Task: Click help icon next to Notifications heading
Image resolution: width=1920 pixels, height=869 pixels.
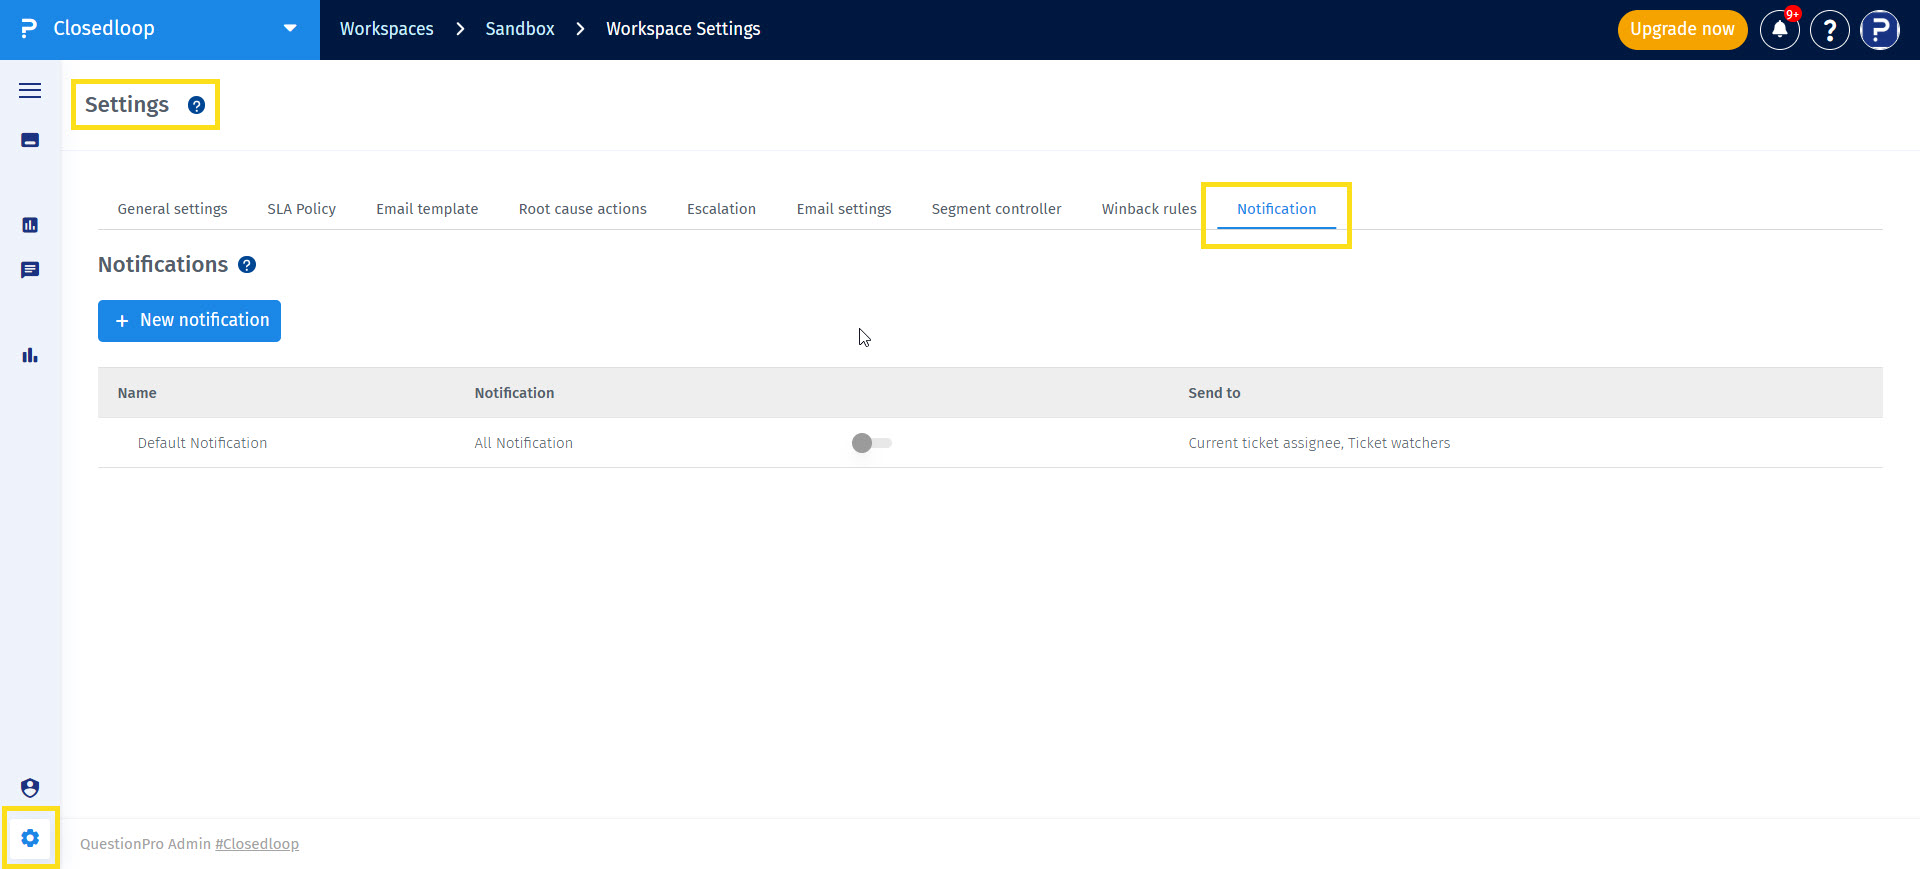Action: click(247, 265)
